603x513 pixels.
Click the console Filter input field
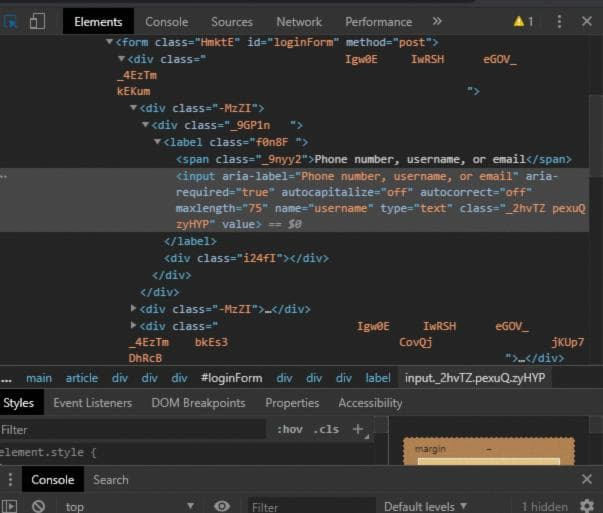(310, 507)
